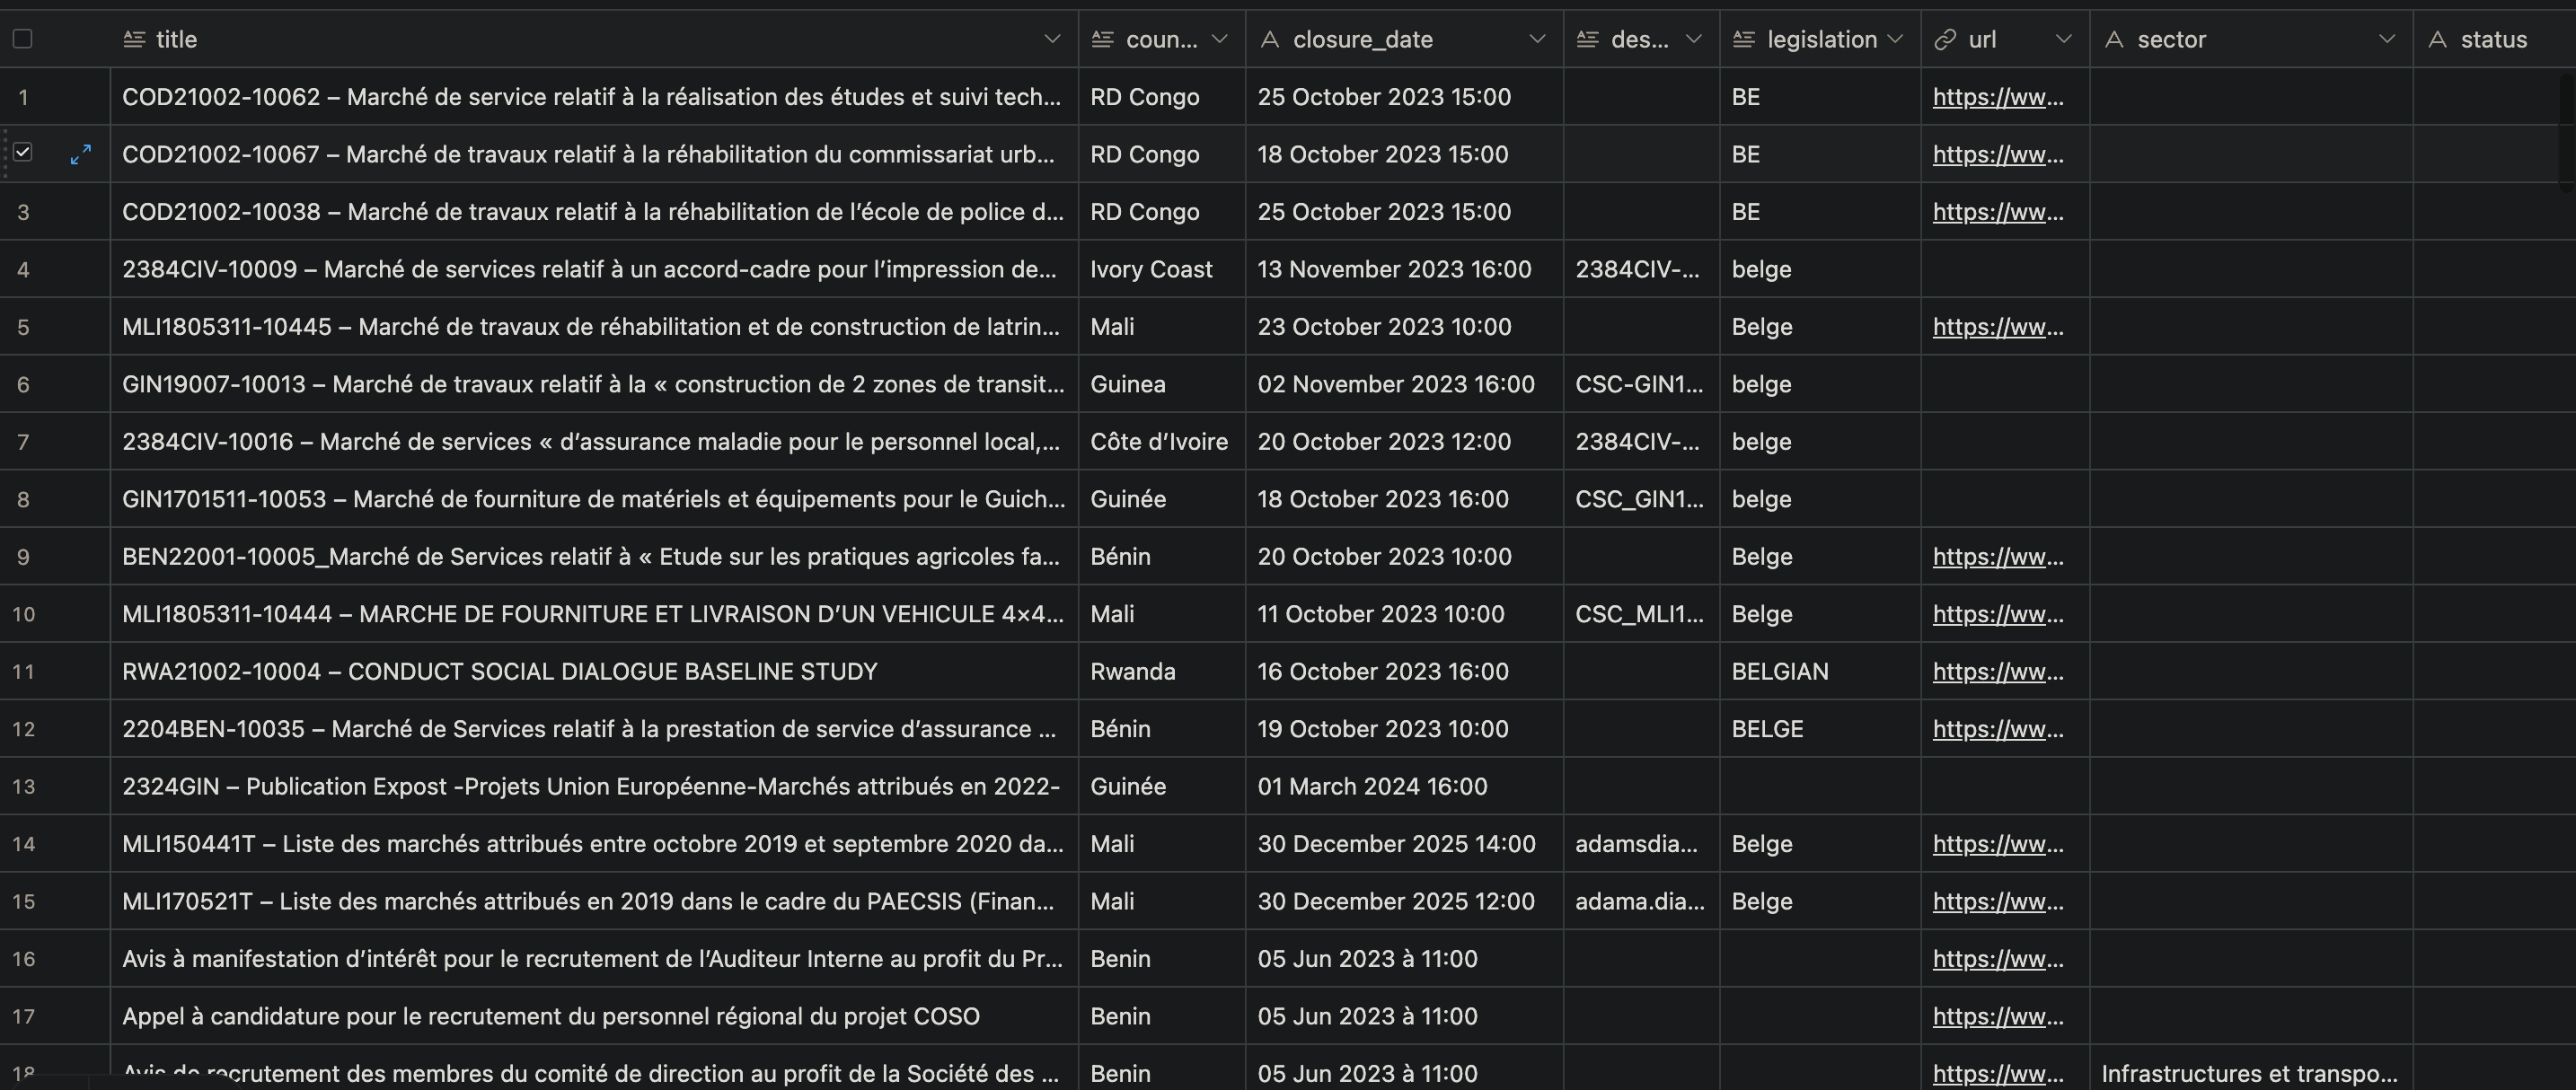Click the status column type icon
Screen dimensions: 2576x1090
click(2438, 39)
